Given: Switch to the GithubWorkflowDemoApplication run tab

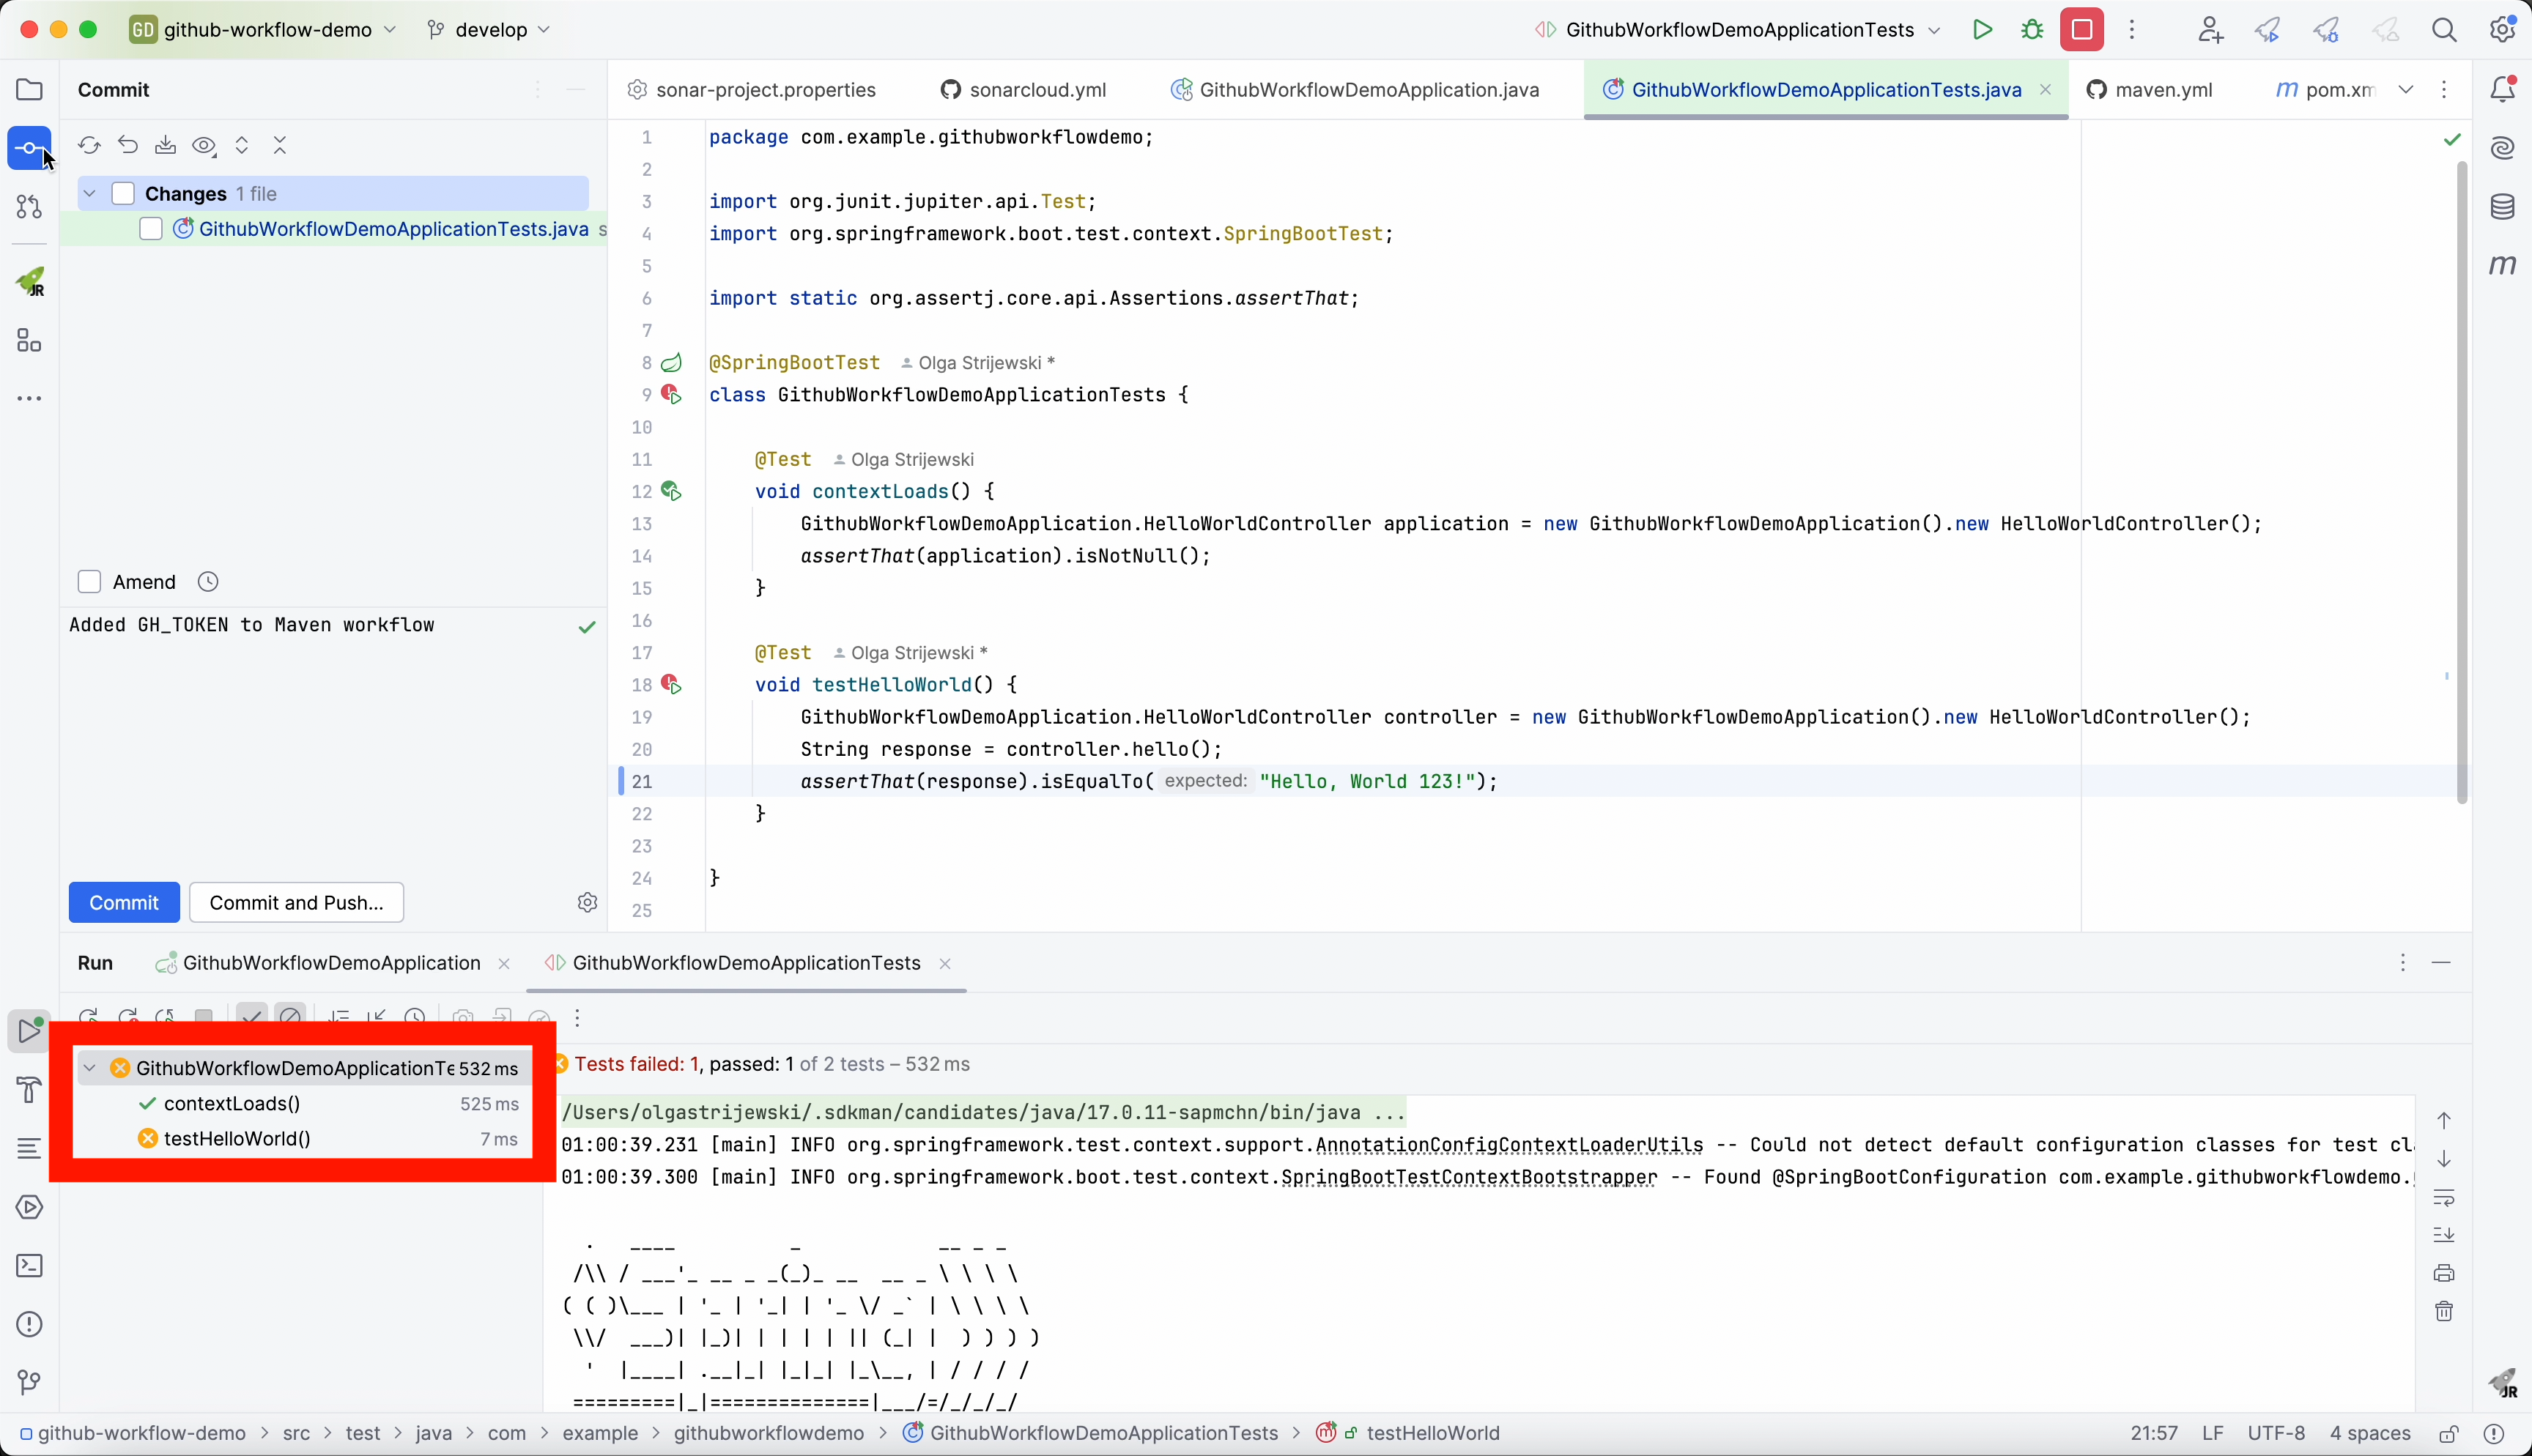Looking at the screenshot, I should (331, 963).
